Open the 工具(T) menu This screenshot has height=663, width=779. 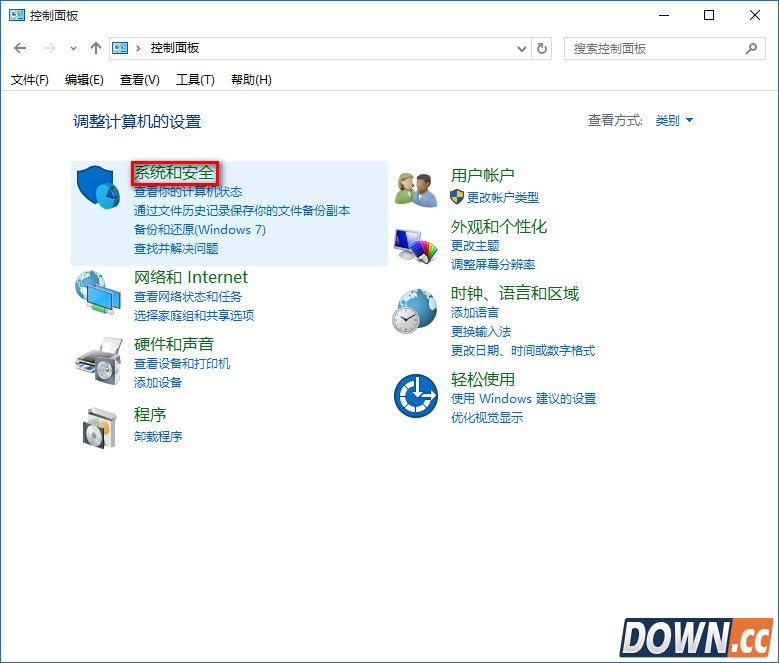point(195,79)
